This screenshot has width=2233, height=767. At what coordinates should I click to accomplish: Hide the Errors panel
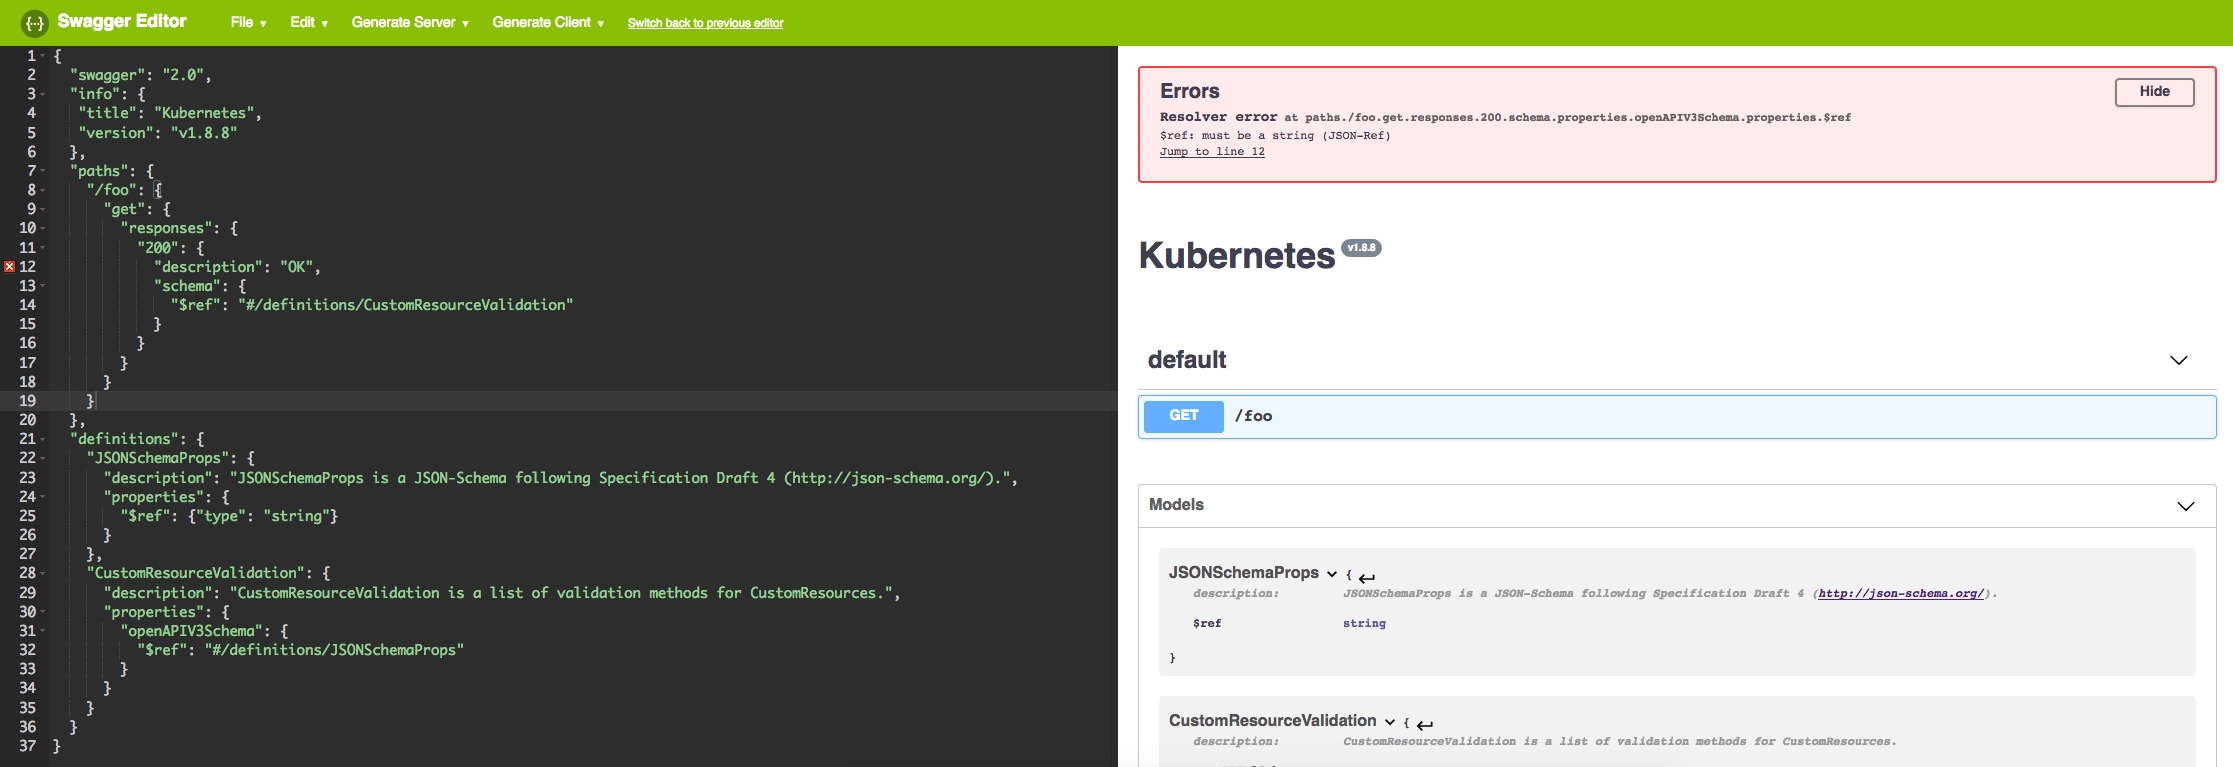pos(2154,92)
